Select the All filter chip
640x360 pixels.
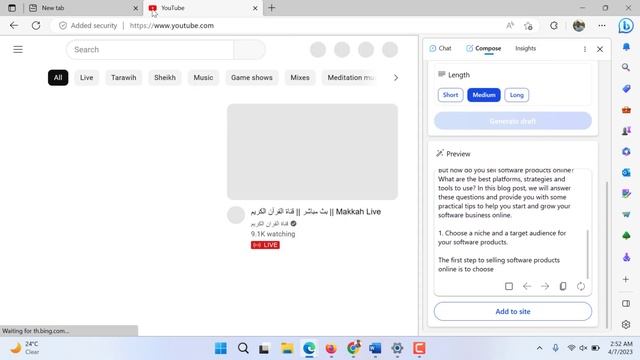pyautogui.click(x=58, y=78)
